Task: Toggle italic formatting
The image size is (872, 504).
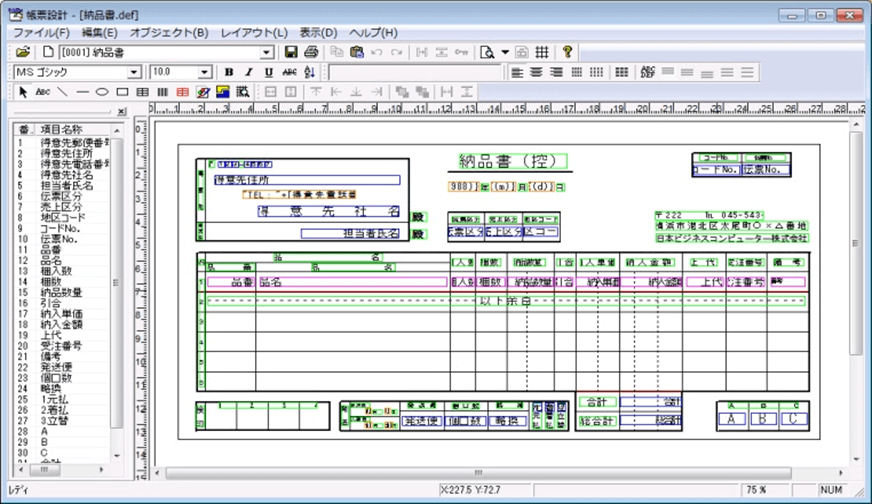Action: (x=249, y=72)
